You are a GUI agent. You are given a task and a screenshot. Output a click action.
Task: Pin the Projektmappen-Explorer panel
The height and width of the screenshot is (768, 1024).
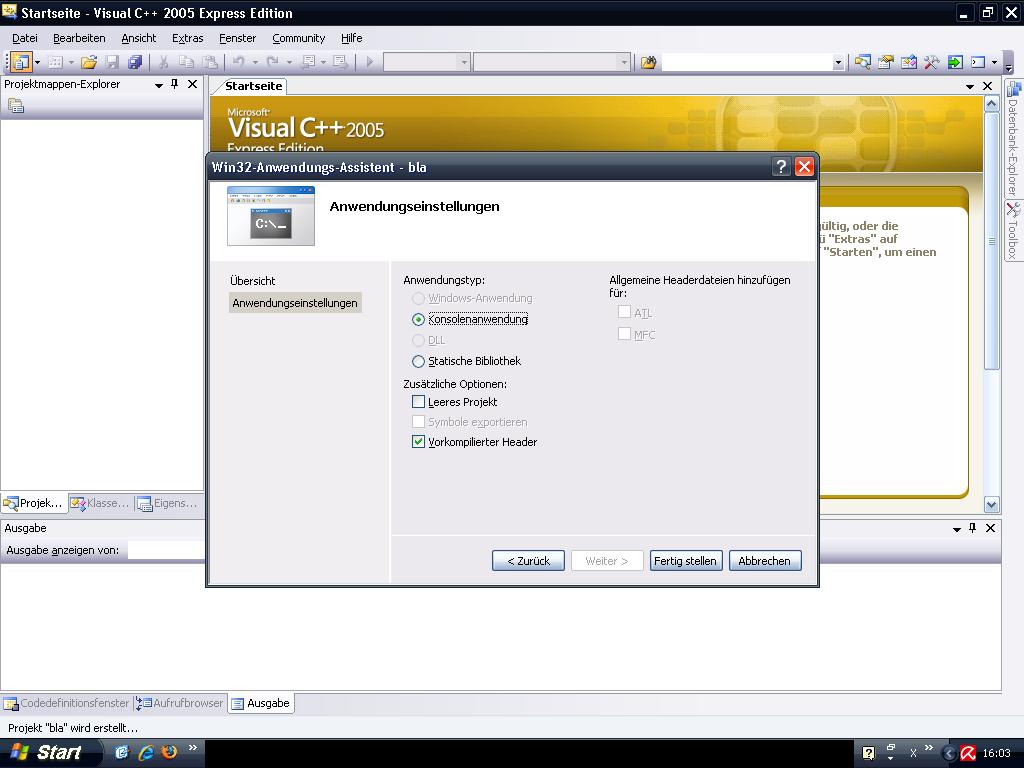pos(174,84)
